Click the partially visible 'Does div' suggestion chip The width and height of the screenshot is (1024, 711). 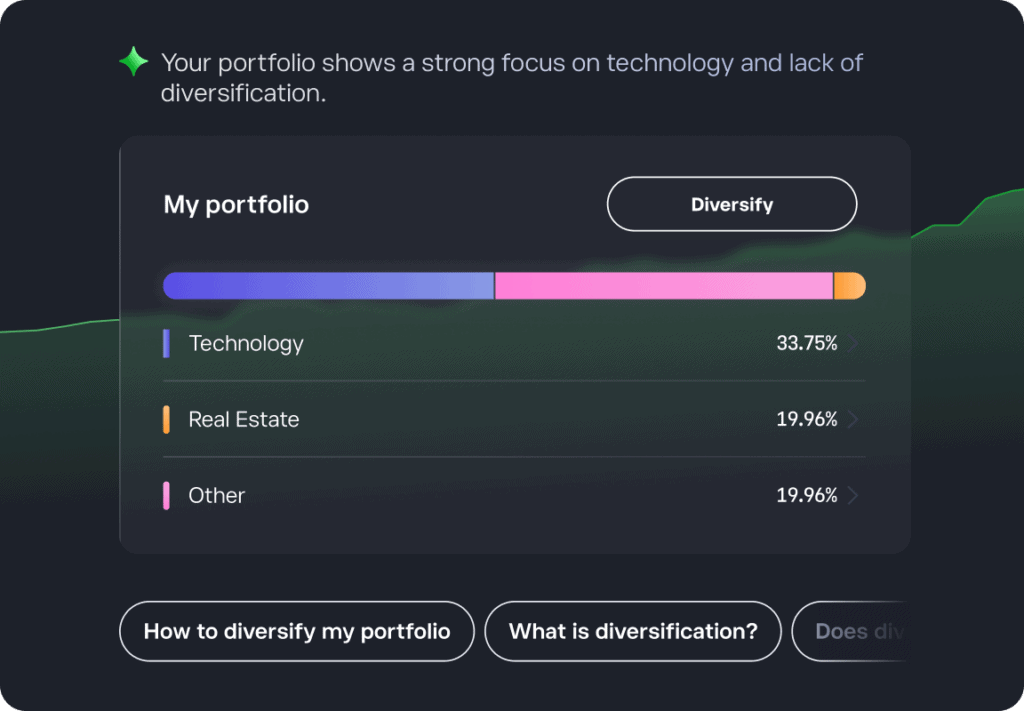coord(851,631)
